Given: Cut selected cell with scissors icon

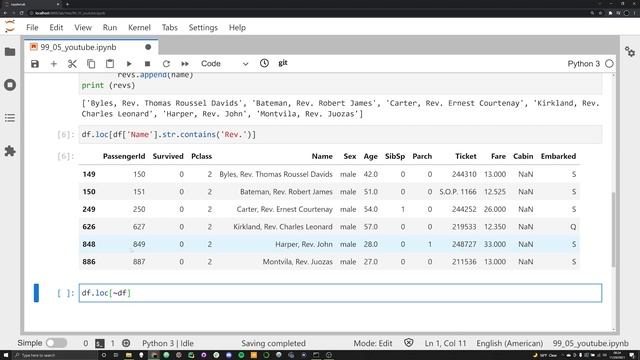Looking at the screenshot, I should click(x=72, y=64).
